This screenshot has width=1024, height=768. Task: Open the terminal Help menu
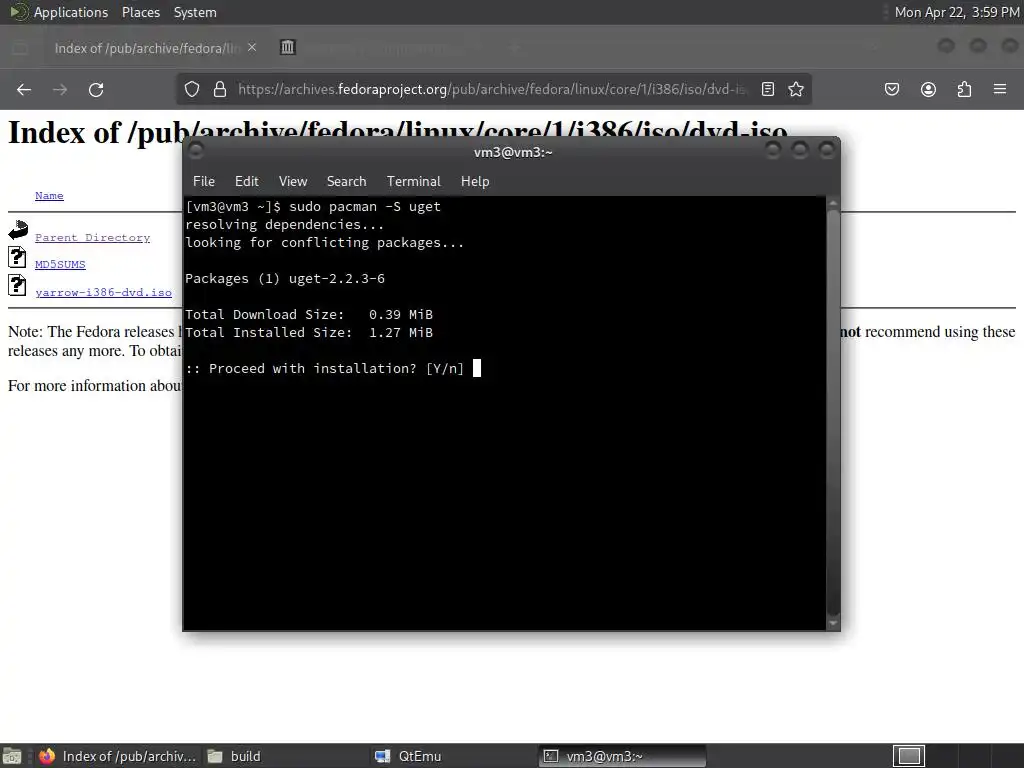coord(475,182)
